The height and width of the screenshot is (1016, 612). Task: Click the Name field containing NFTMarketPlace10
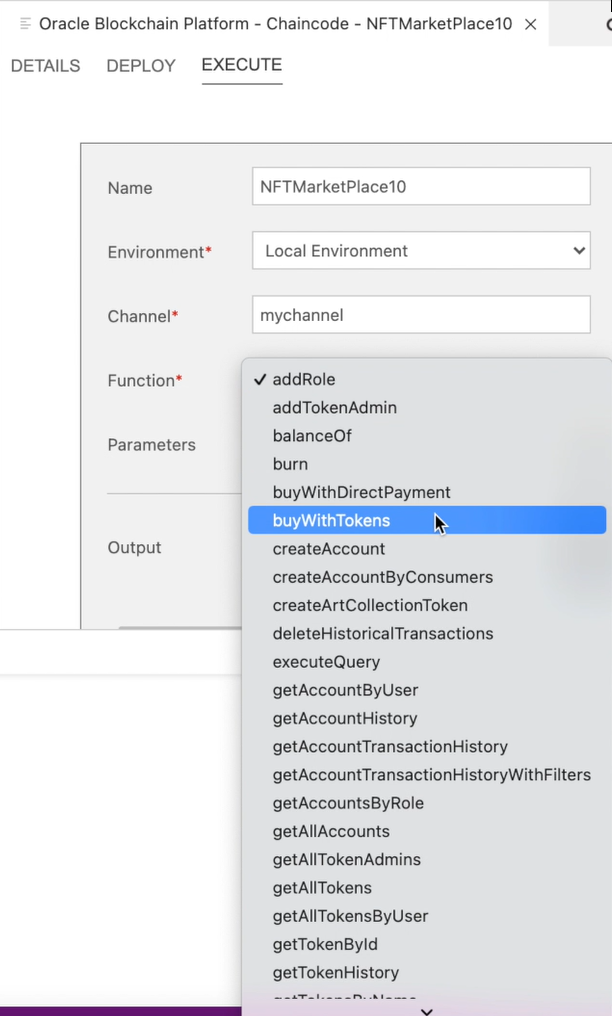pyautogui.click(x=420, y=186)
